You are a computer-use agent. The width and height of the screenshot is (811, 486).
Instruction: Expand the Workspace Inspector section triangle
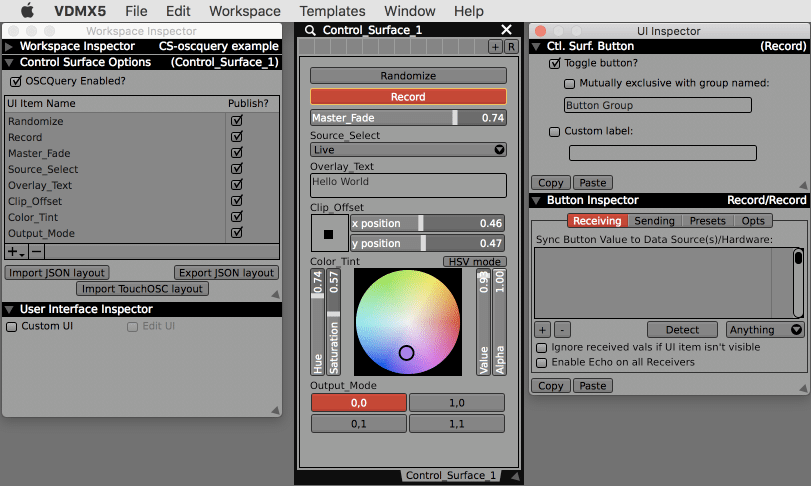click(x=9, y=47)
